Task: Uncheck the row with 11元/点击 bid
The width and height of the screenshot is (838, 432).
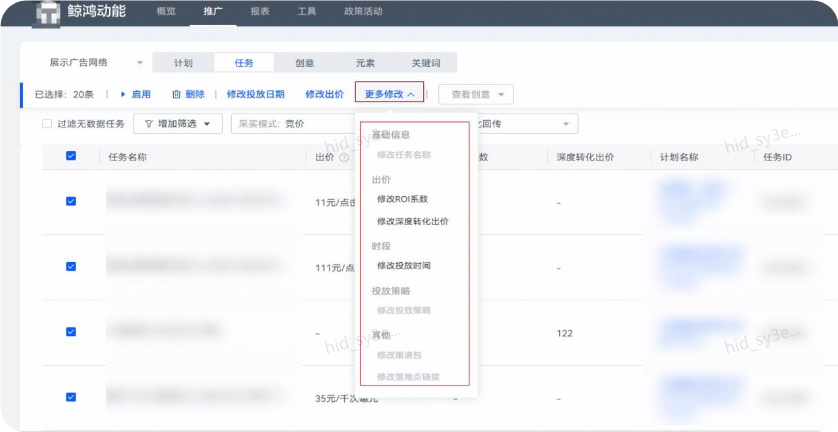Action: (71, 201)
